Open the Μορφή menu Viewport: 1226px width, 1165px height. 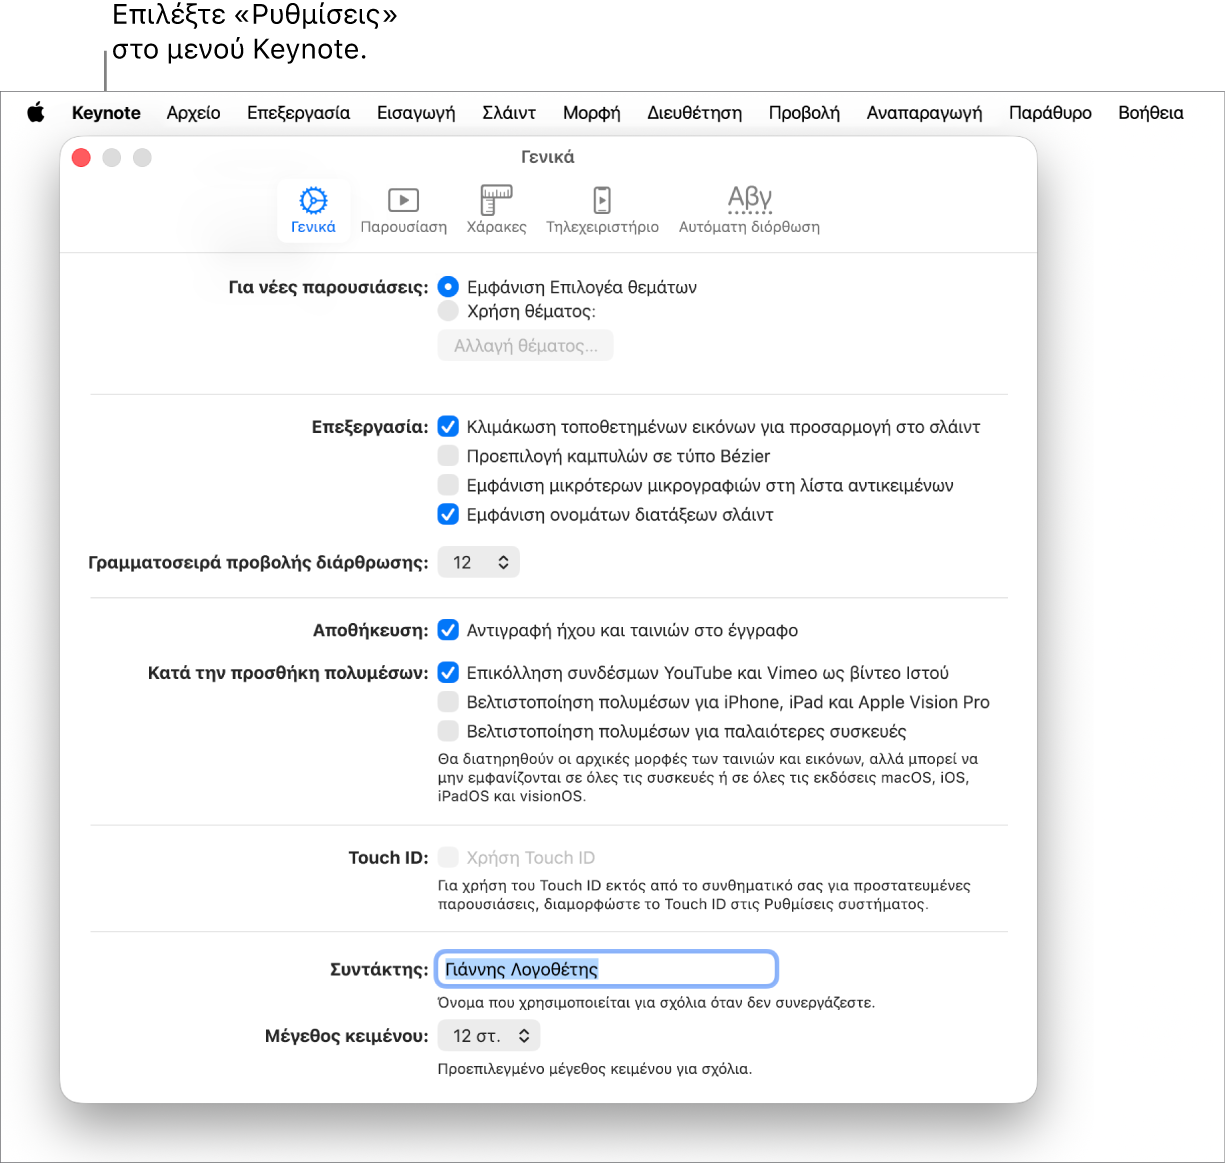point(591,113)
